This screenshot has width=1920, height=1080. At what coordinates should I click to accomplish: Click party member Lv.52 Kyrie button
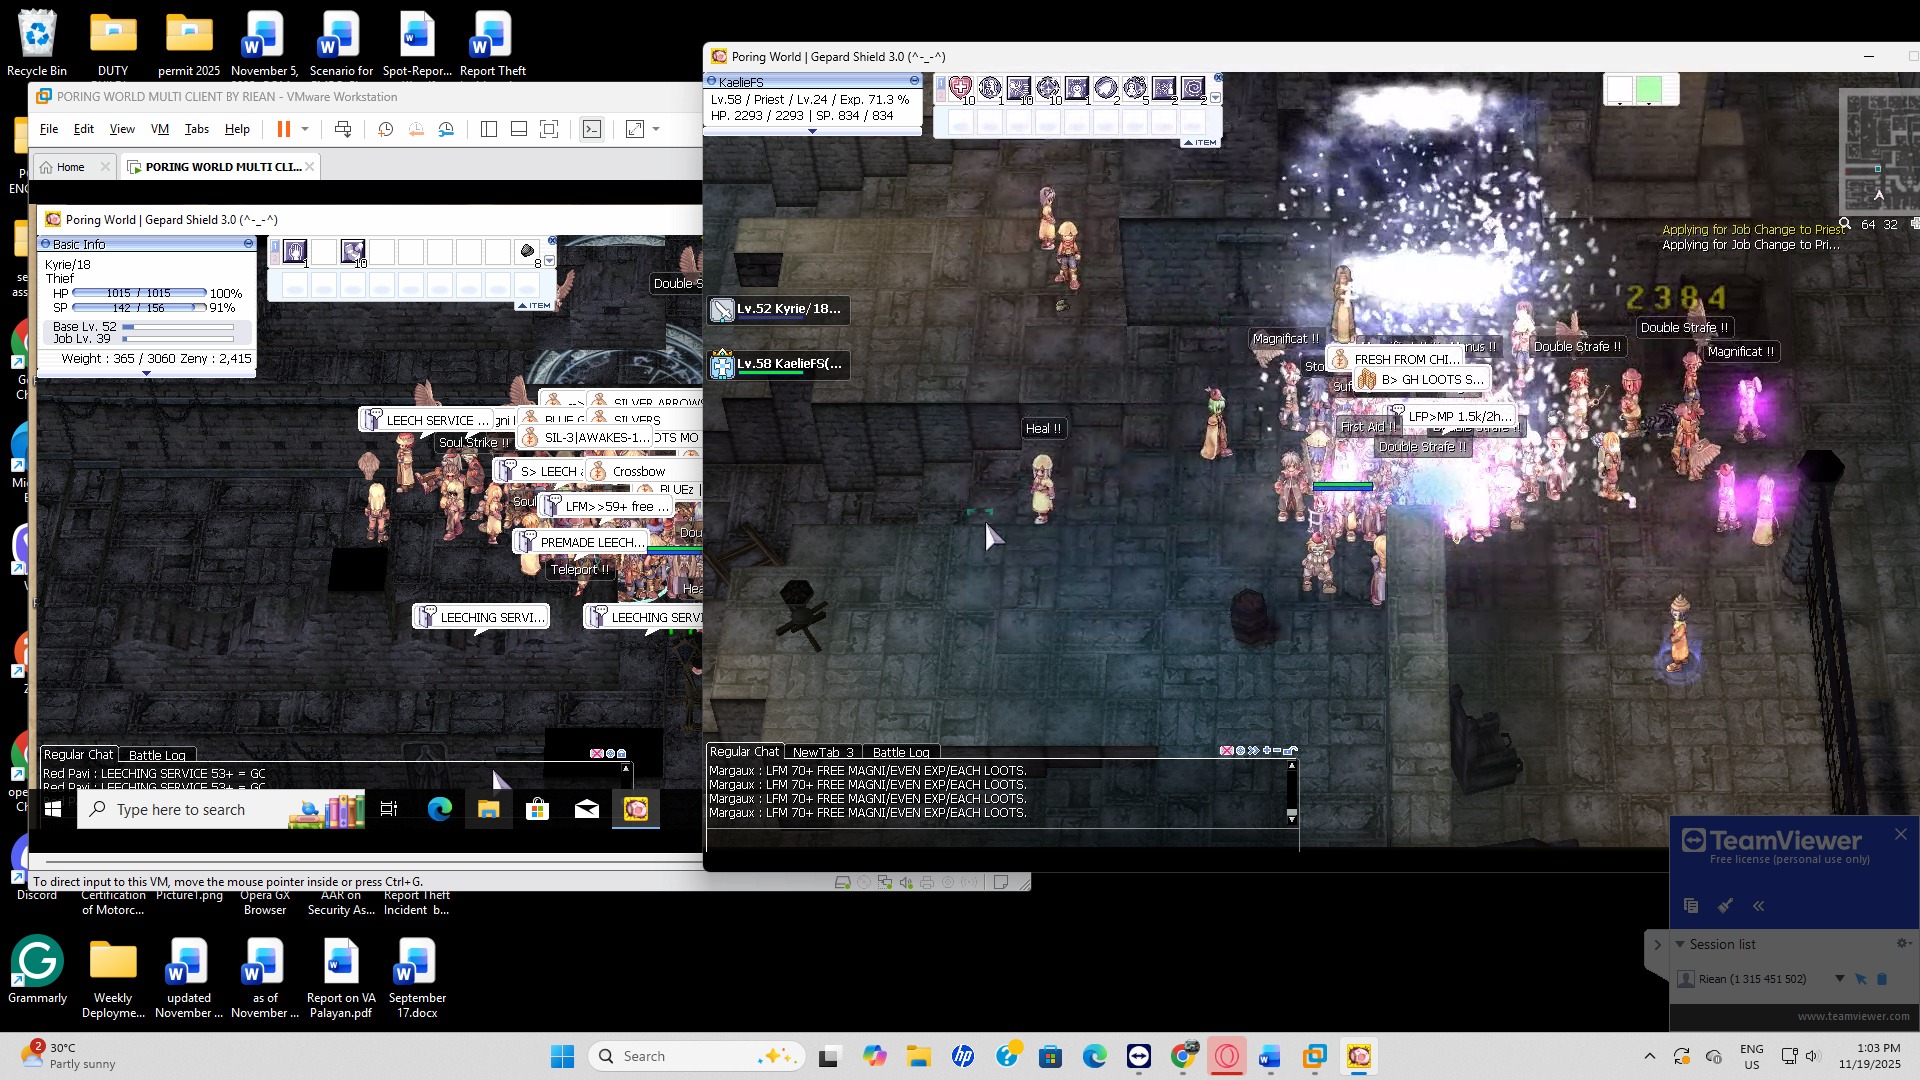click(779, 309)
